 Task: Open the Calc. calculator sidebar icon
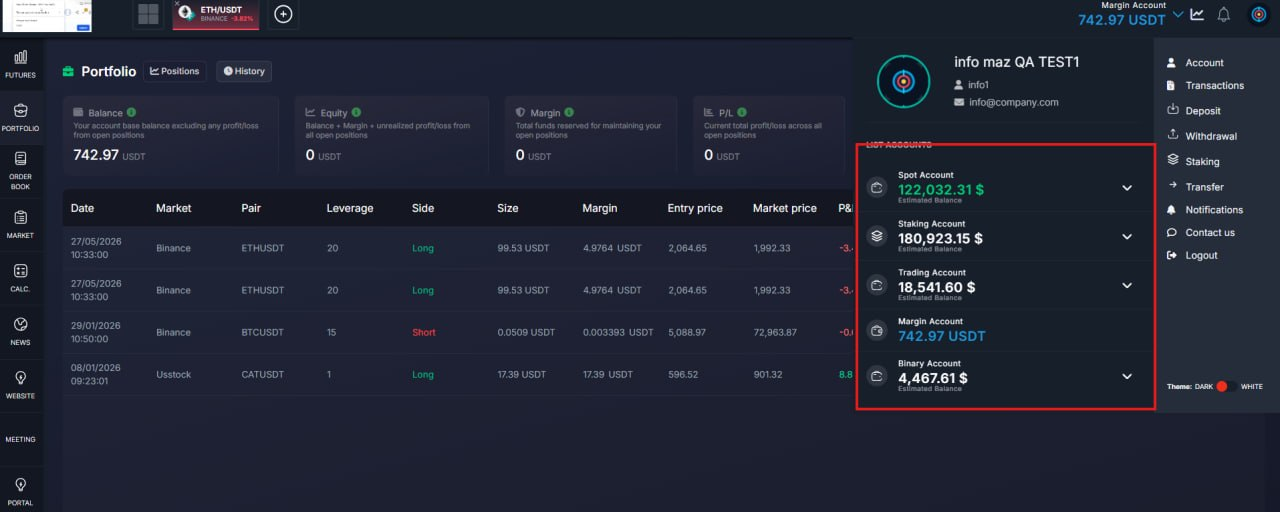[x=20, y=277]
